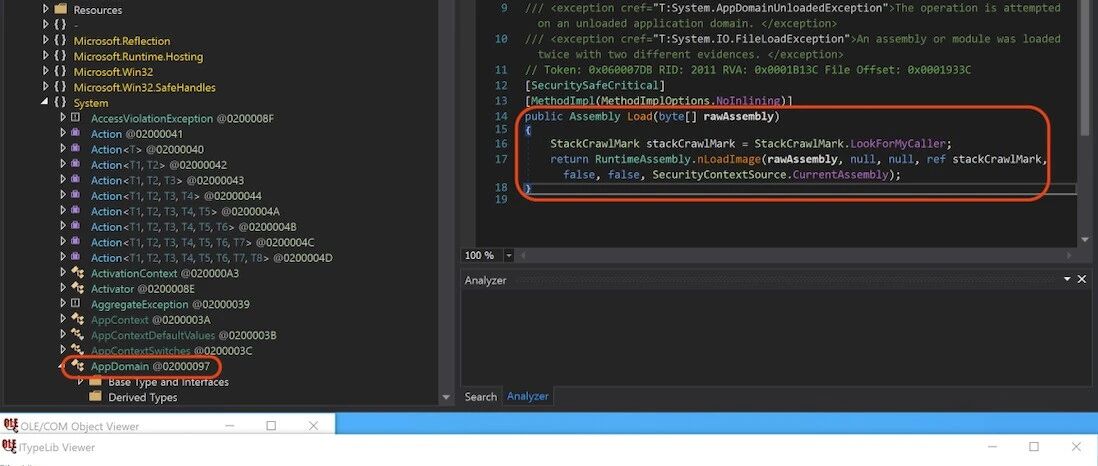Select the AppContextSwitches @0200003C row
The width and height of the screenshot is (1098, 466).
pos(172,350)
